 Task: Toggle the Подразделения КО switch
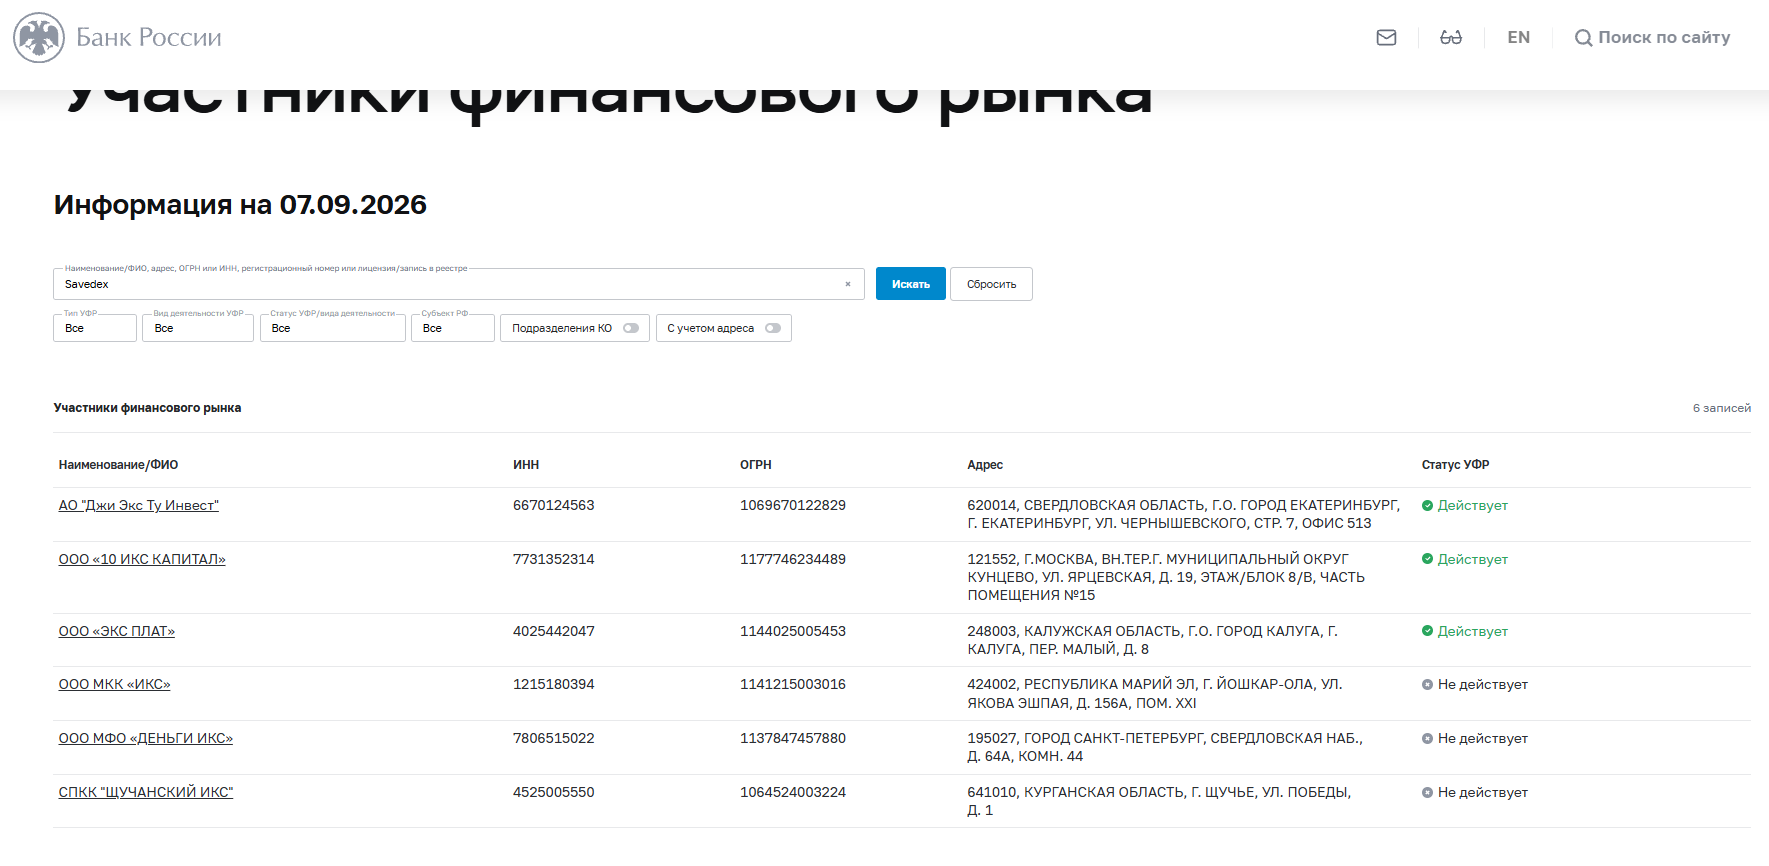(x=630, y=328)
